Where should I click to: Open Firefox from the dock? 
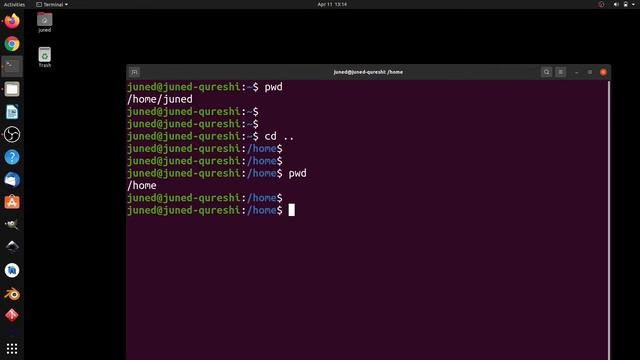pos(12,21)
